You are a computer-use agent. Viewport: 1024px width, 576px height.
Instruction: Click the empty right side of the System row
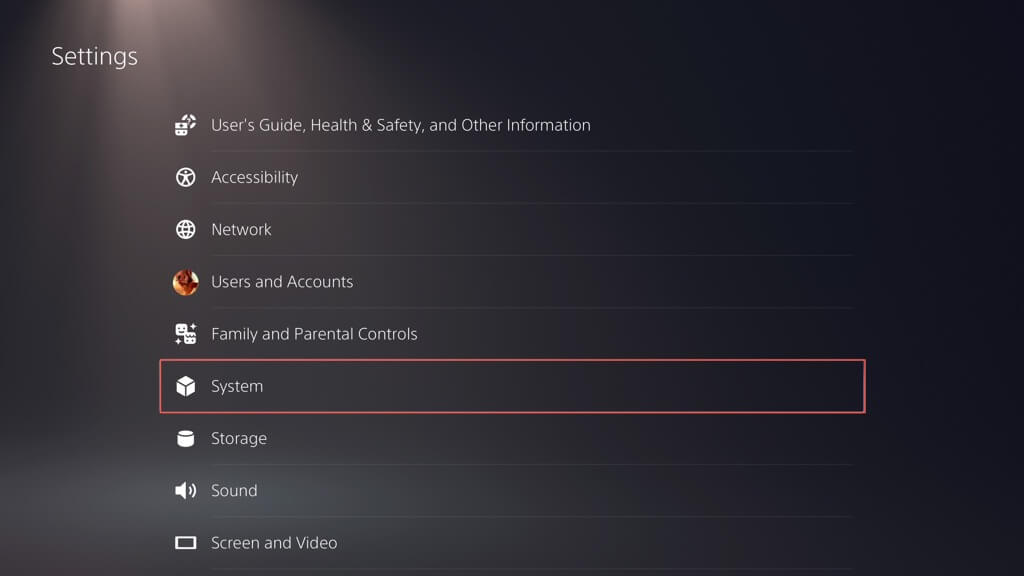[700, 386]
